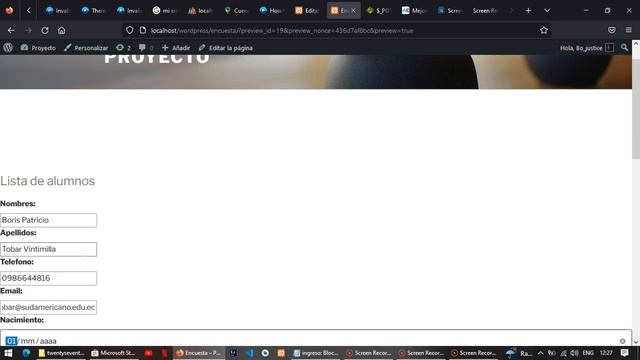Open Microsoft Edge from the taskbar
640x360 pixels.
point(26,353)
